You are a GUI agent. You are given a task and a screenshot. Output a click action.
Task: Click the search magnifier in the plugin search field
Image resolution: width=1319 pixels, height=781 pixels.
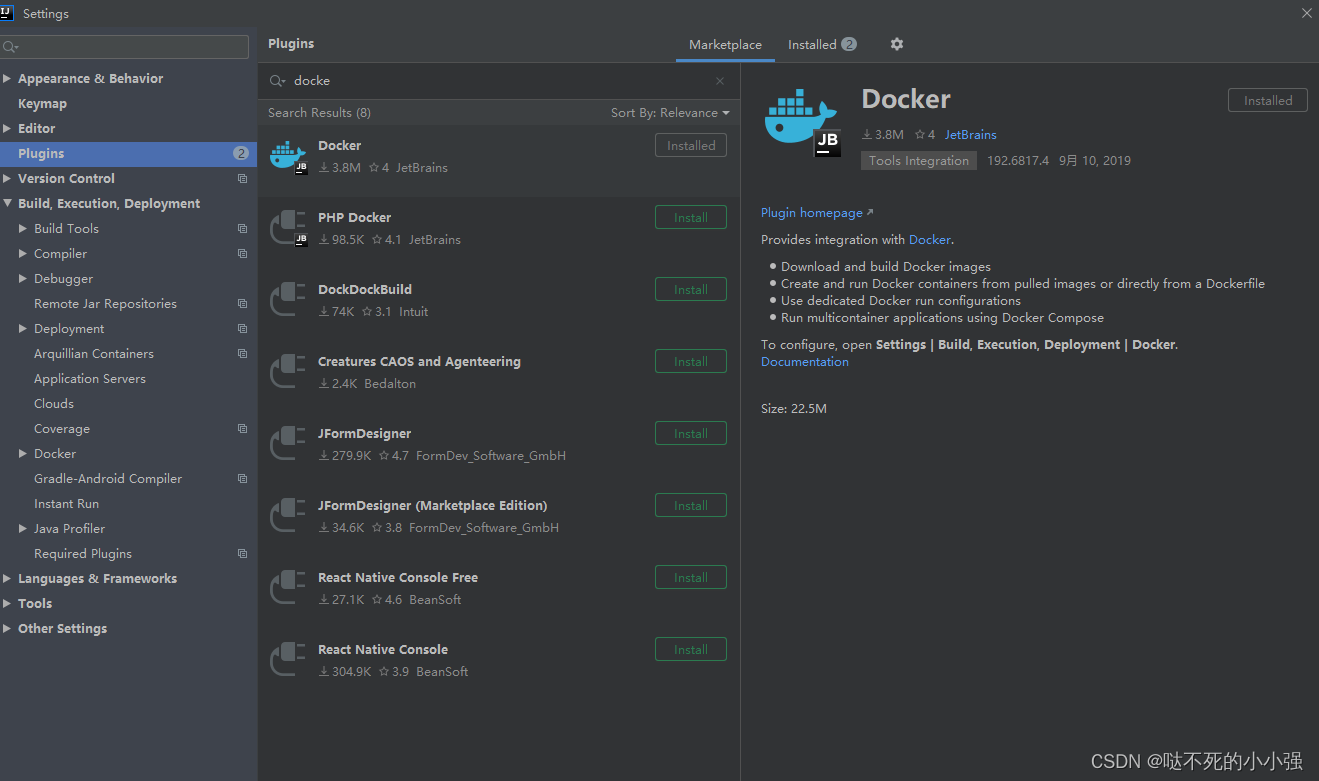pos(277,81)
